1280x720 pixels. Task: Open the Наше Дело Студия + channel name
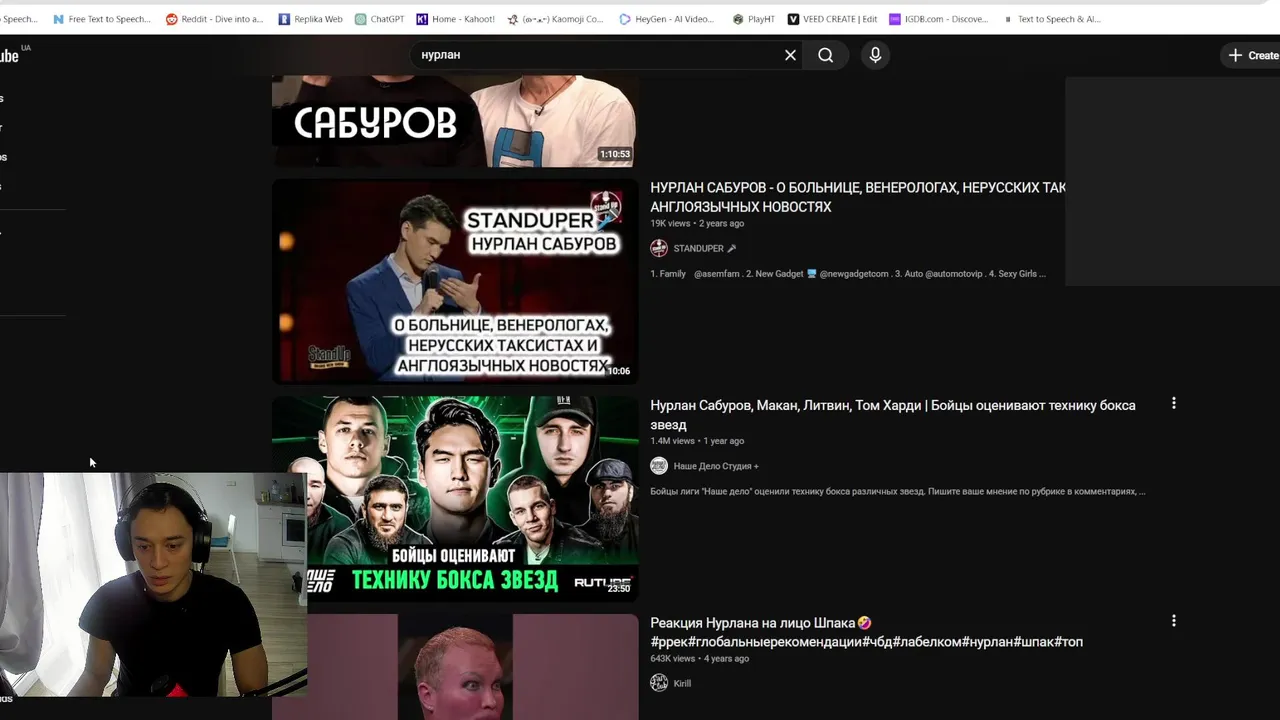[716, 466]
